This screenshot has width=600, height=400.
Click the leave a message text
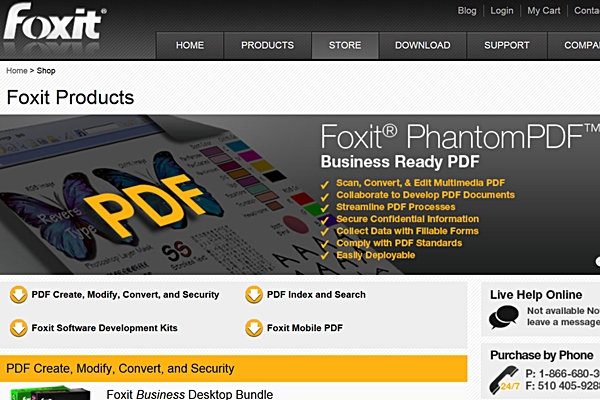(x=563, y=322)
